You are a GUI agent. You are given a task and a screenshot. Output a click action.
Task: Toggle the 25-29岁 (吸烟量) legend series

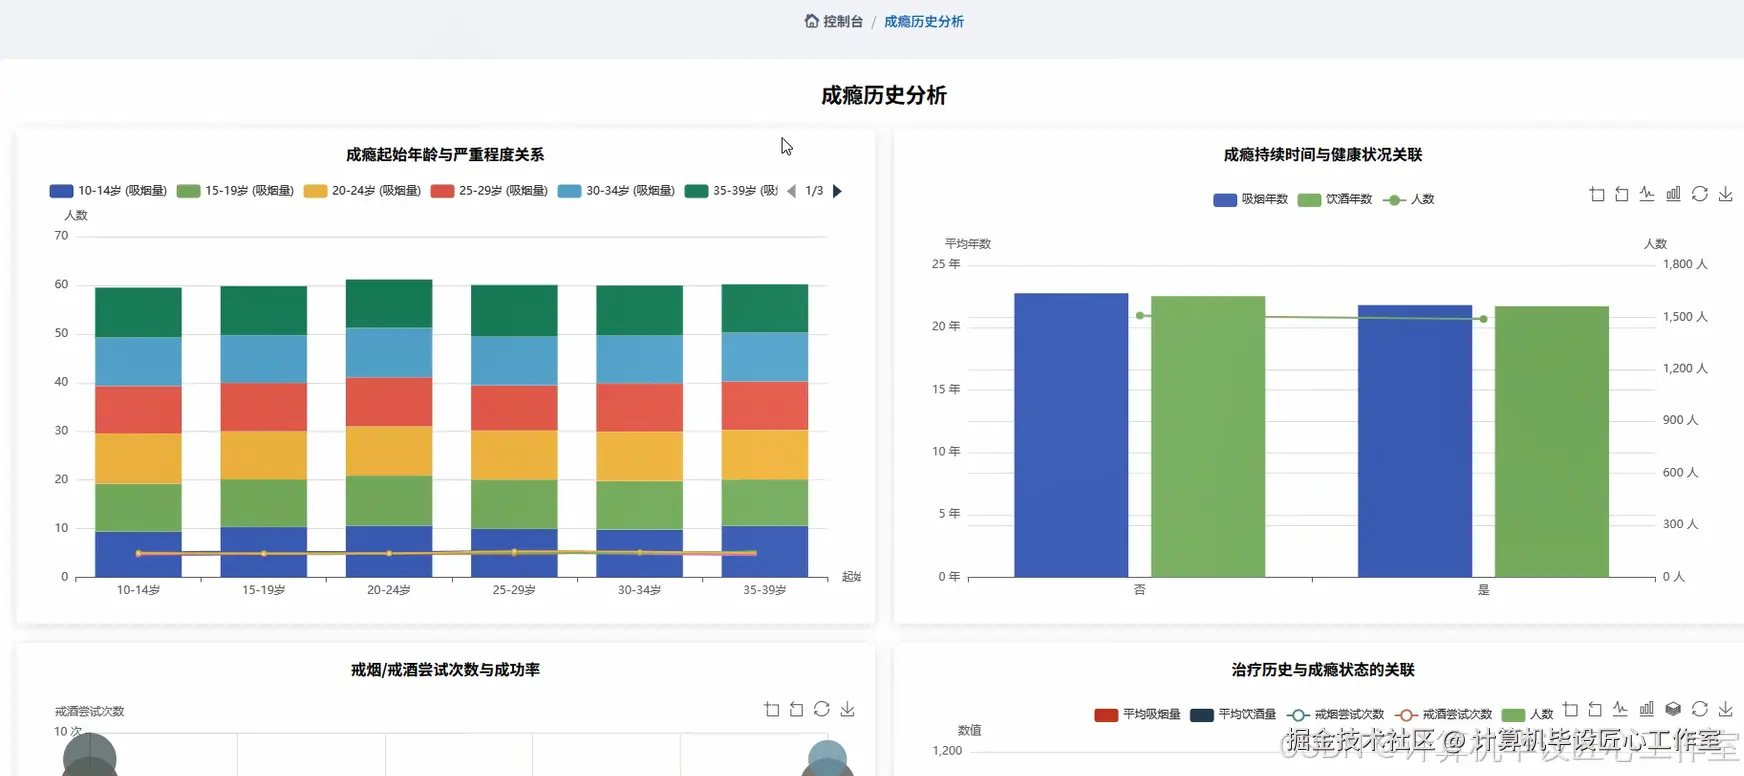coord(489,191)
